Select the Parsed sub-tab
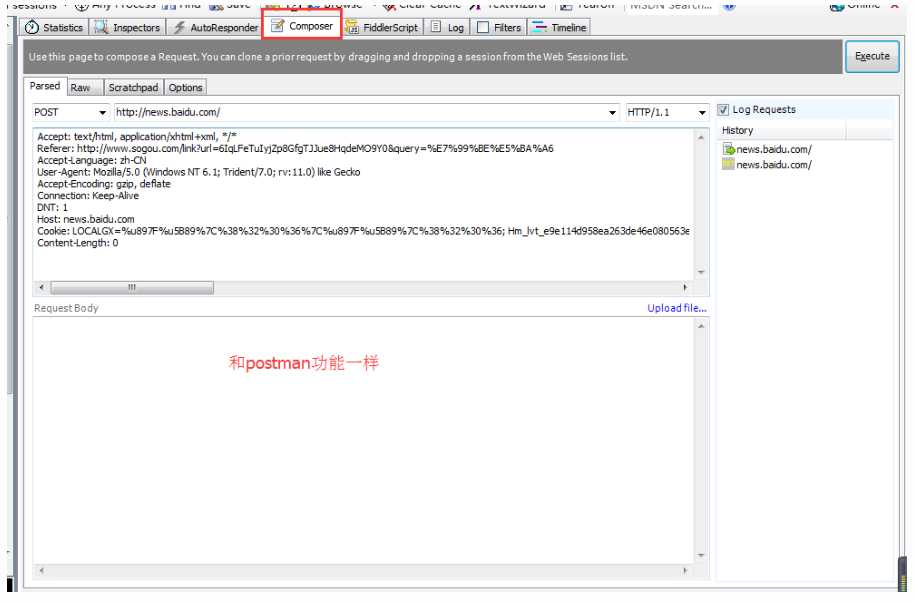This screenshot has width=915, height=602. [45, 86]
